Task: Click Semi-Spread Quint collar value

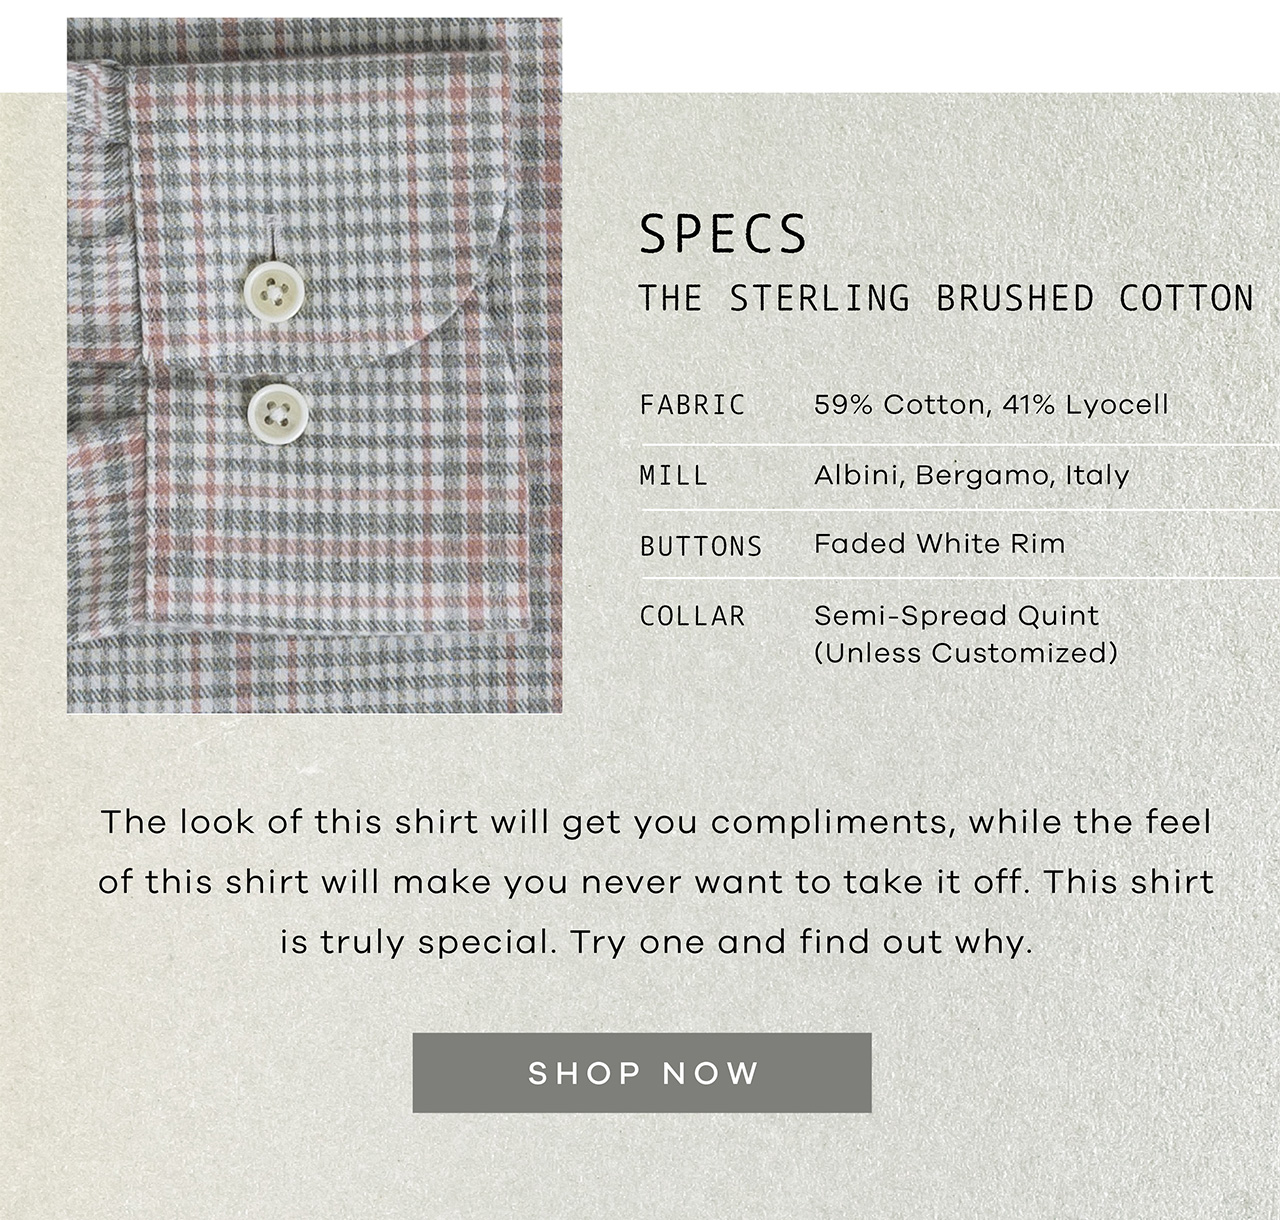Action: pos(955,615)
